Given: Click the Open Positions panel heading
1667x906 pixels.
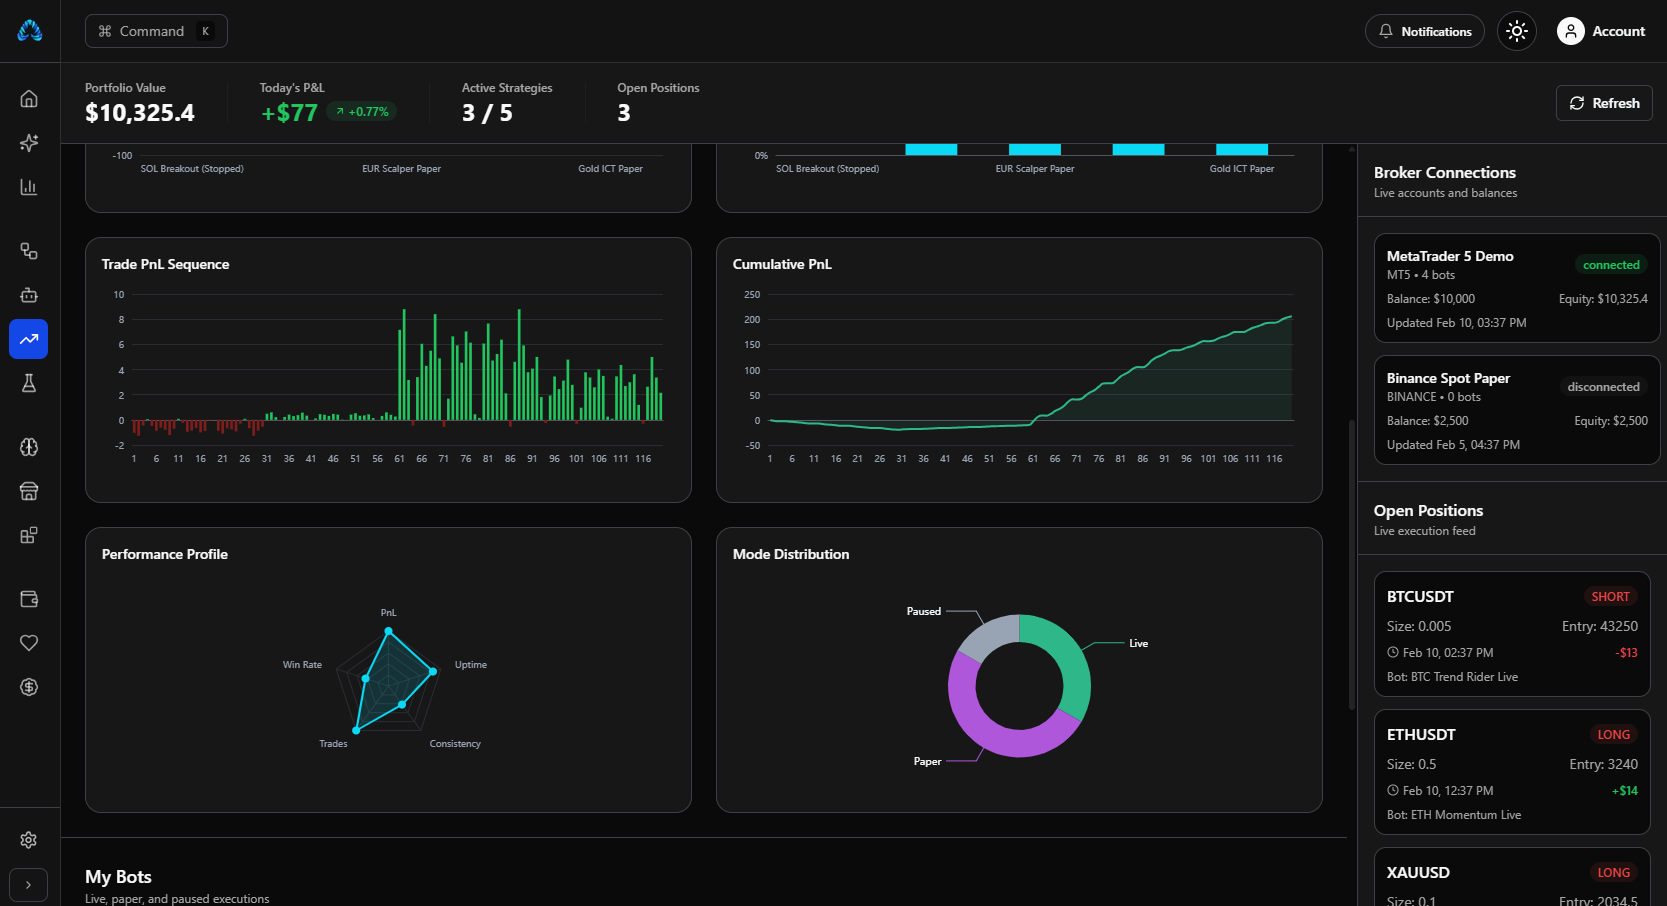Looking at the screenshot, I should pyautogui.click(x=1428, y=511).
